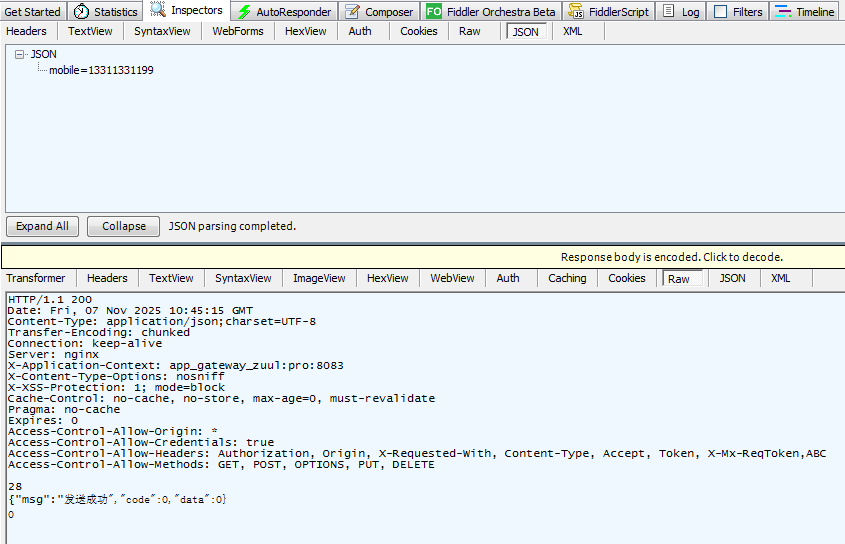Click the HTTP/1.1 200 status line
Viewport: 845px width, 544px height.
point(50,299)
